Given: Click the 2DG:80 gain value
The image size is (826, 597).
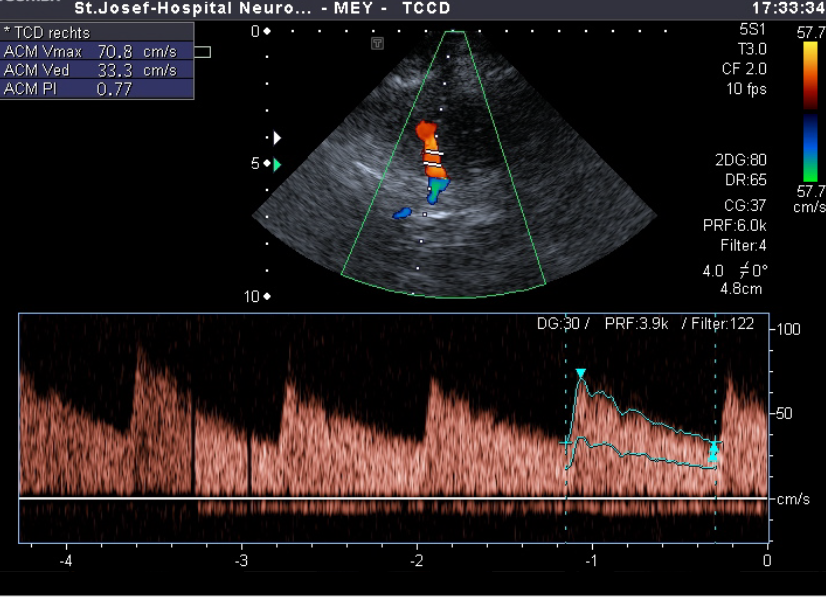Looking at the screenshot, I should [x=741, y=160].
